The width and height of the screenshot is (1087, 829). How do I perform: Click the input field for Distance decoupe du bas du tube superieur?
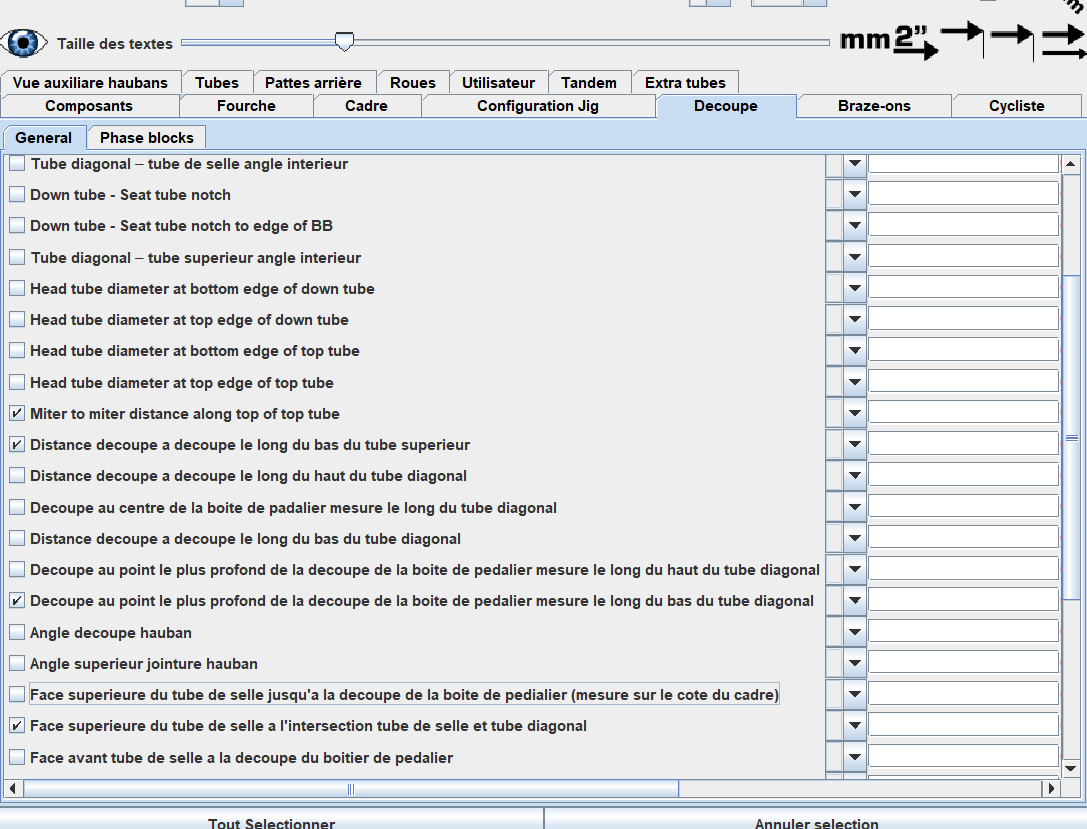coord(963,444)
